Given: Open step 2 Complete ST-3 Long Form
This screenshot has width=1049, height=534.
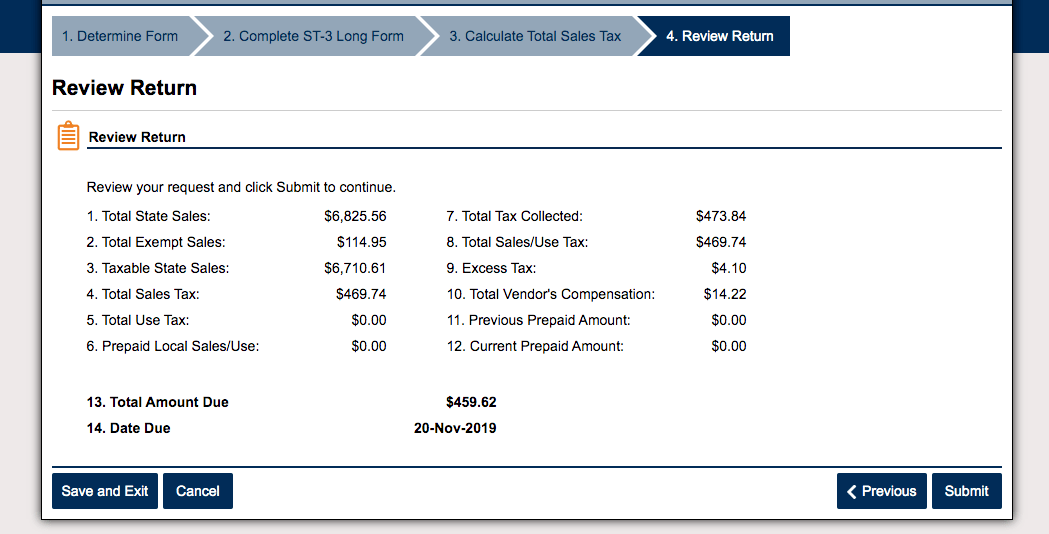Looking at the screenshot, I should [313, 36].
